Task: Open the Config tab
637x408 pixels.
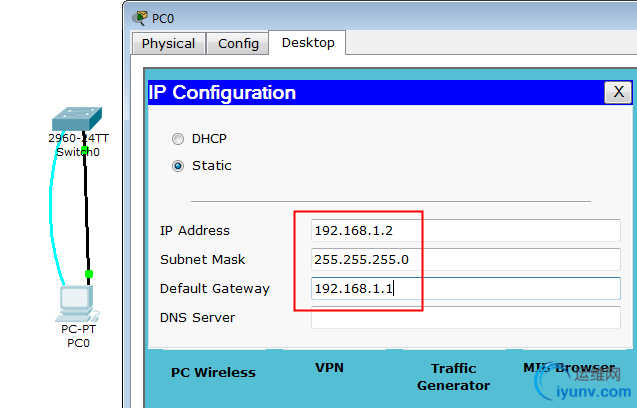Action: tap(238, 43)
